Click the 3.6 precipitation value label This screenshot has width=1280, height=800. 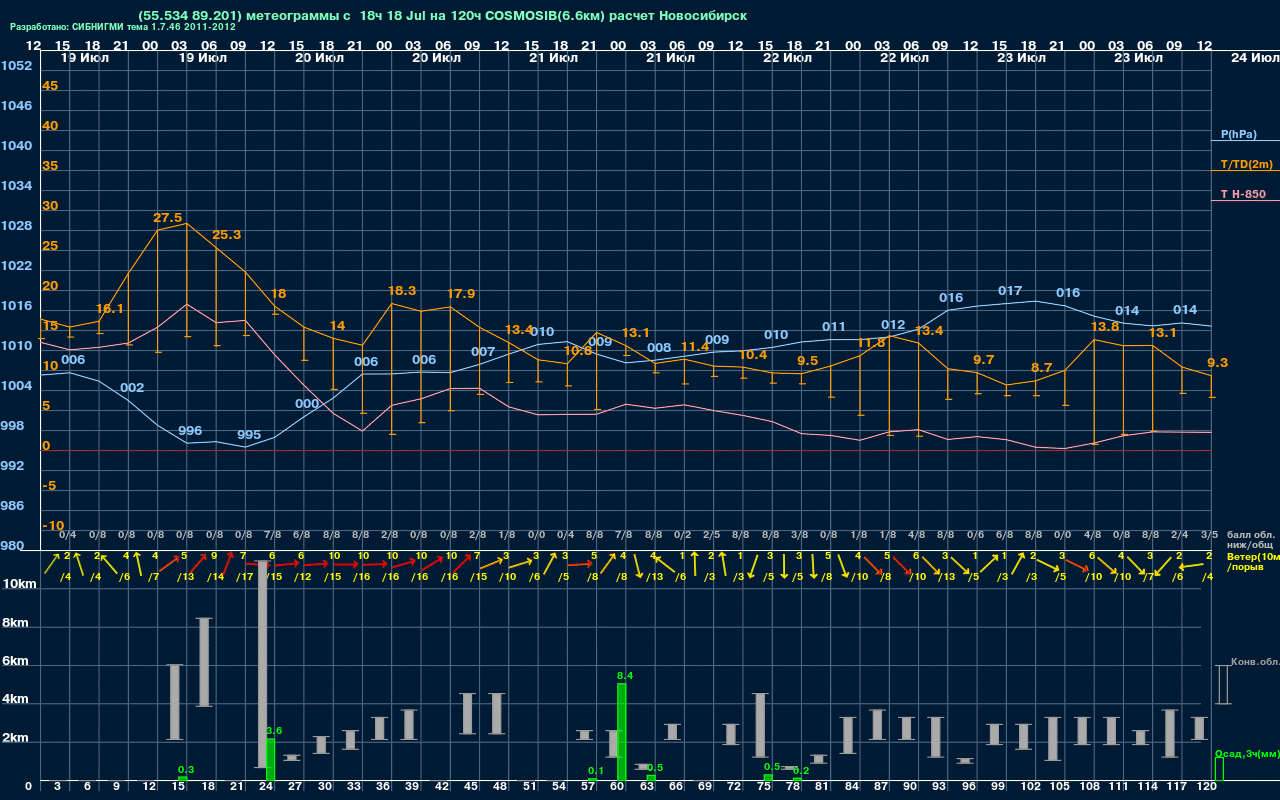pos(274,731)
